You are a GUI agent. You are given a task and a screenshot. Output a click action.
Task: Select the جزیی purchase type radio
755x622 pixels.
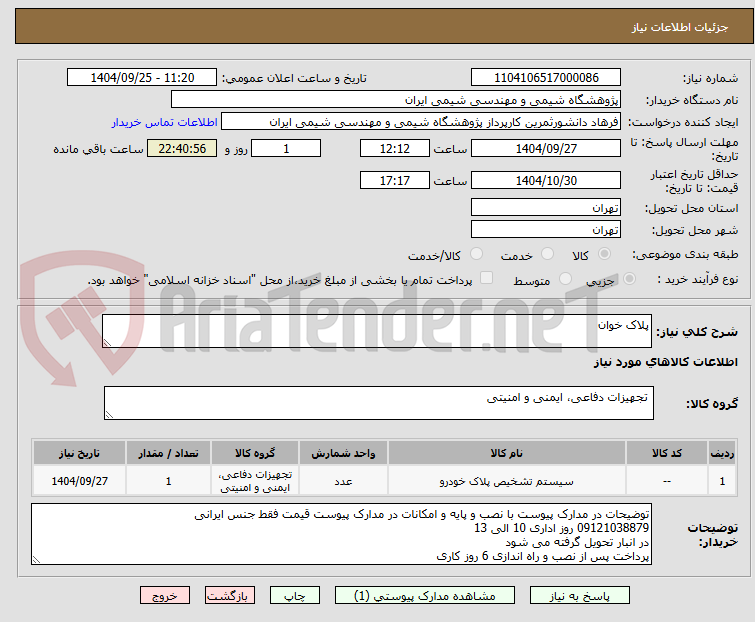click(629, 279)
